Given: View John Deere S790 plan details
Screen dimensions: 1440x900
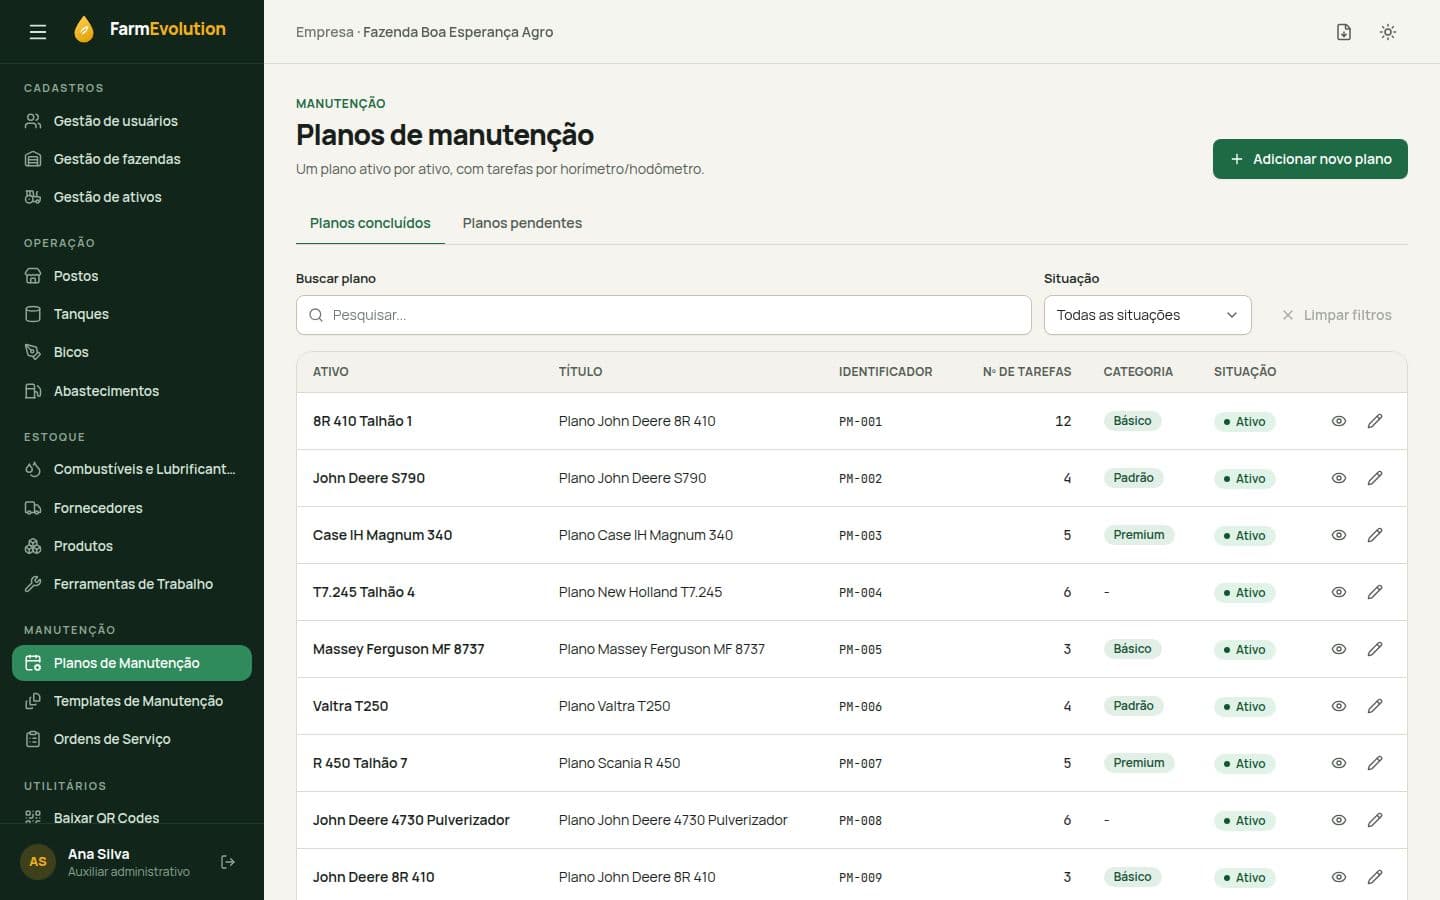Looking at the screenshot, I should (x=1339, y=478).
